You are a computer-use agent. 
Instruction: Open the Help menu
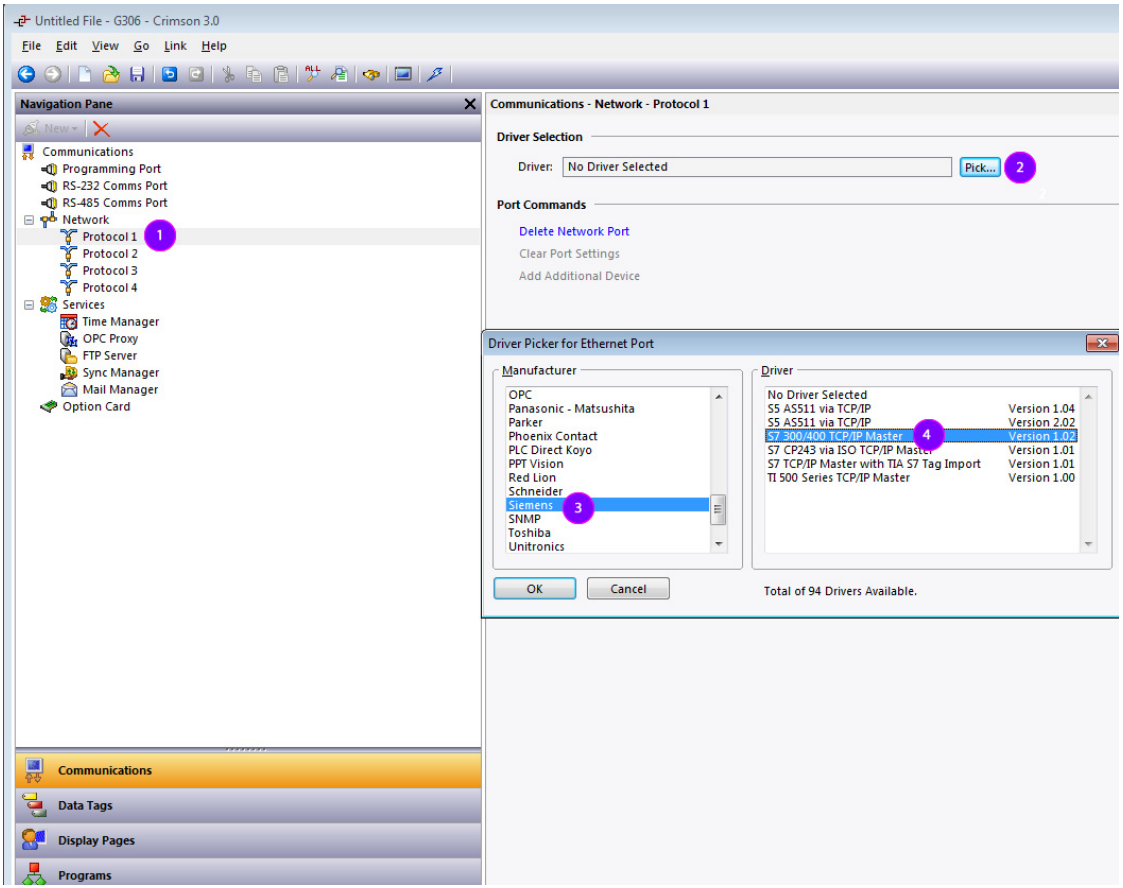[x=213, y=46]
